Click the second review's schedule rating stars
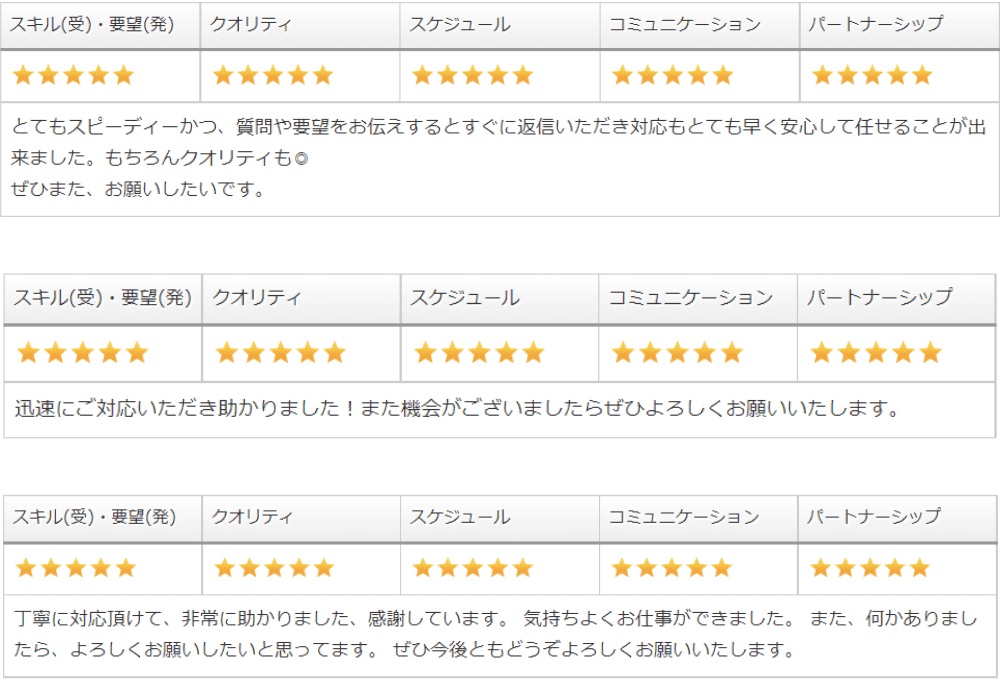1000x681 pixels. point(480,353)
